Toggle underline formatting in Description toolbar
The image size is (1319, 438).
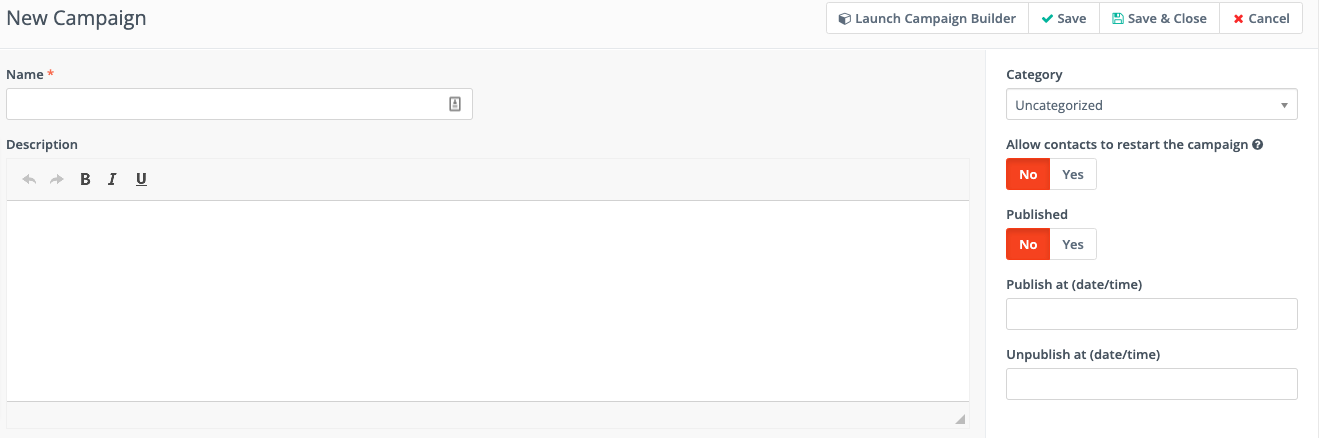pyautogui.click(x=141, y=179)
